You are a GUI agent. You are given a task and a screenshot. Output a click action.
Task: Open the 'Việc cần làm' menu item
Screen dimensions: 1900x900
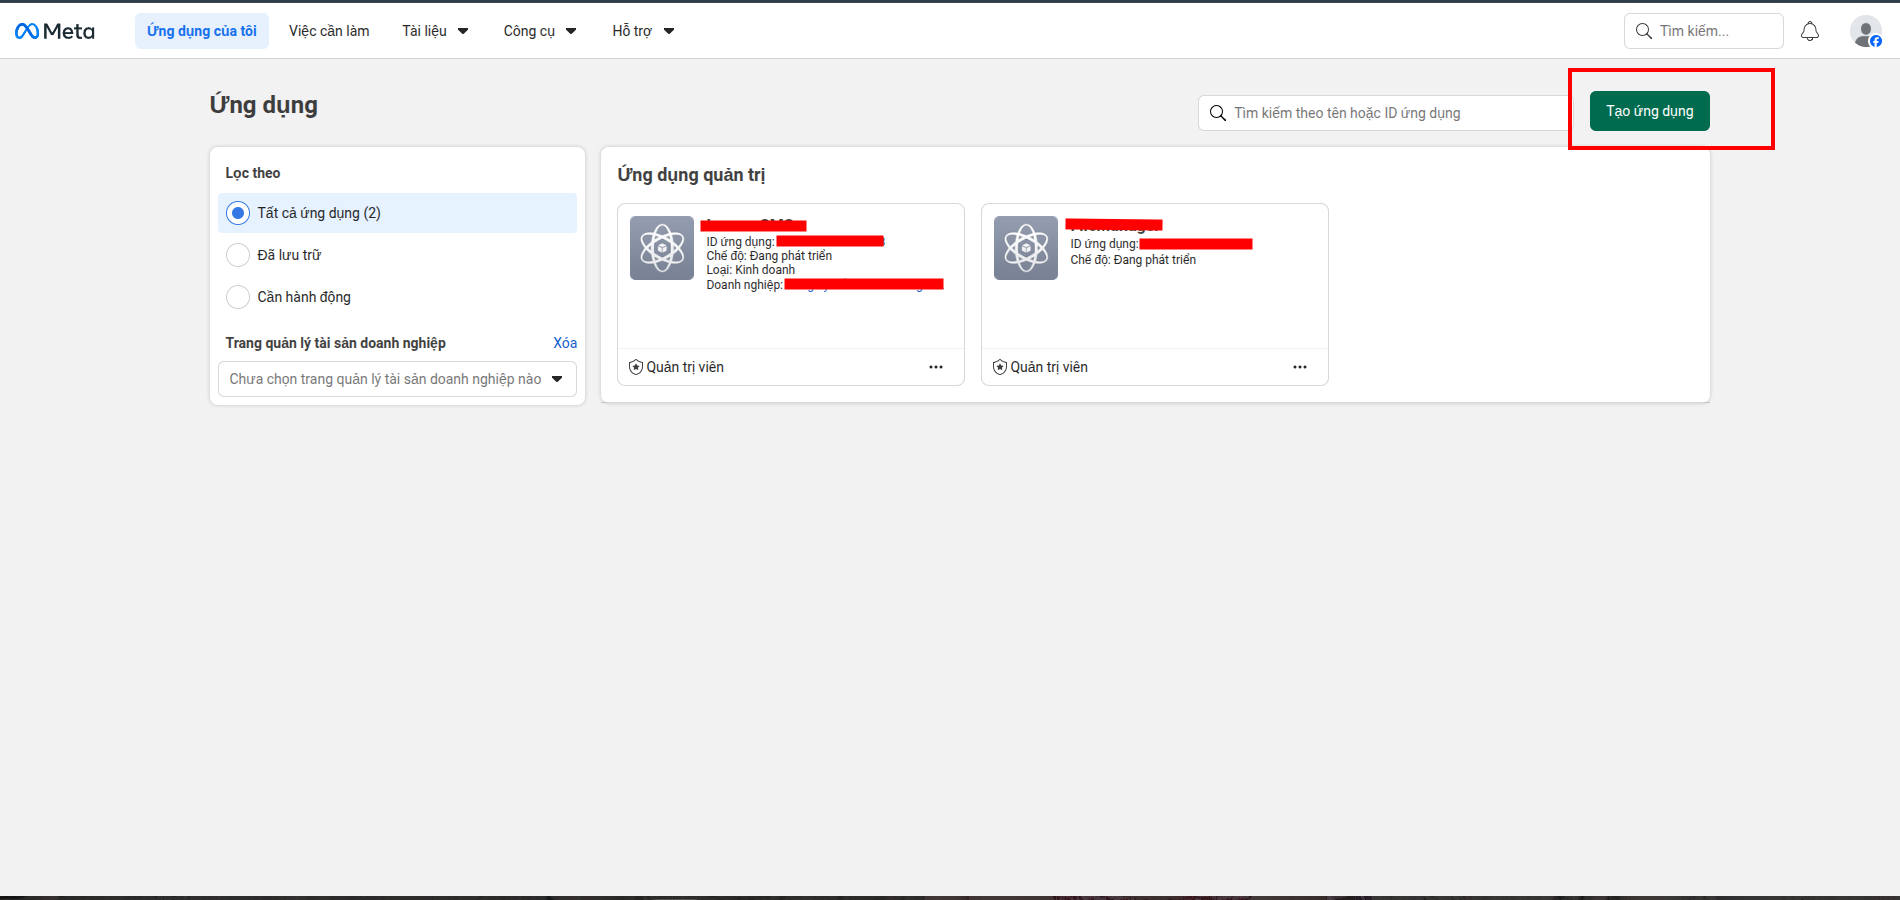[329, 31]
